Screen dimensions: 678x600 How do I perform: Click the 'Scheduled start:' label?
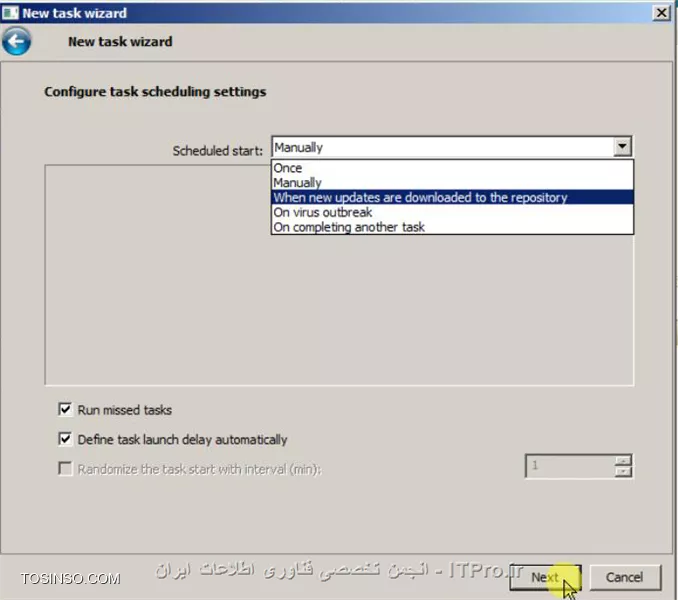[x=217, y=151]
